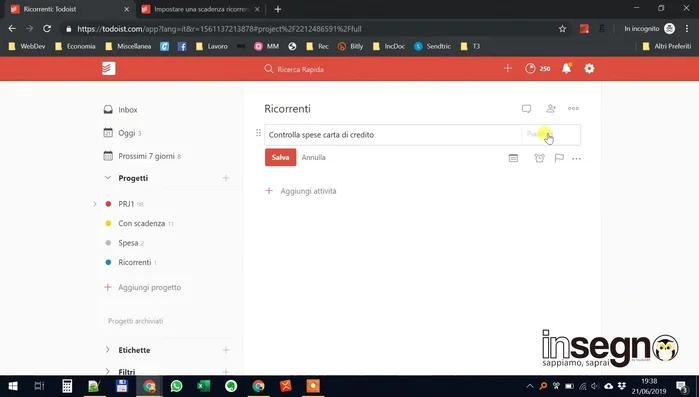The width and height of the screenshot is (699, 397).
Task: Click the Prossimi 7 giorni calendar icon
Action: point(108,156)
